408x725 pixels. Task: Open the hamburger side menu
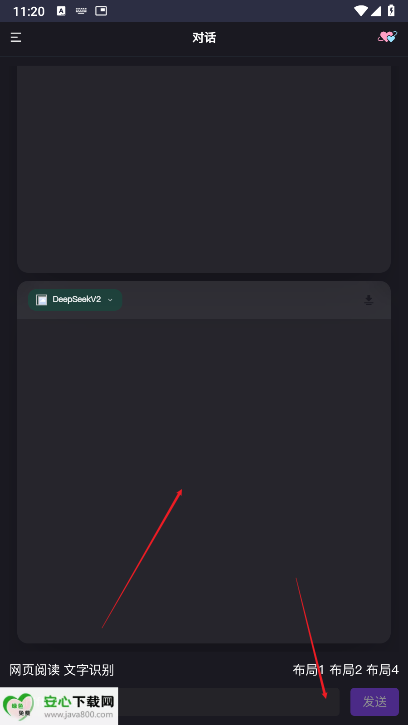click(x=16, y=37)
